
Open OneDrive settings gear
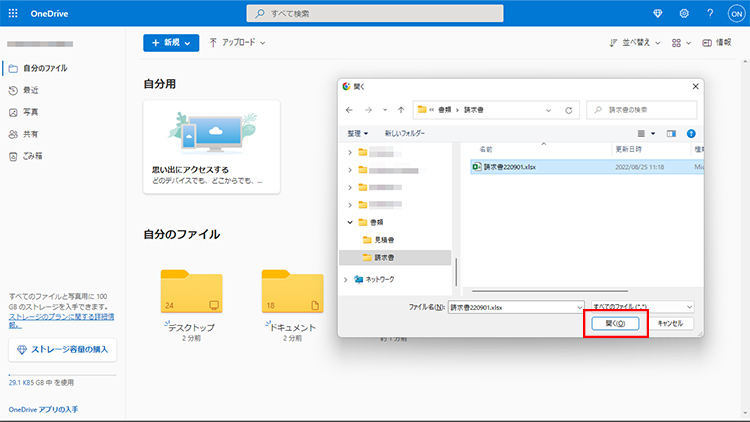click(x=684, y=13)
